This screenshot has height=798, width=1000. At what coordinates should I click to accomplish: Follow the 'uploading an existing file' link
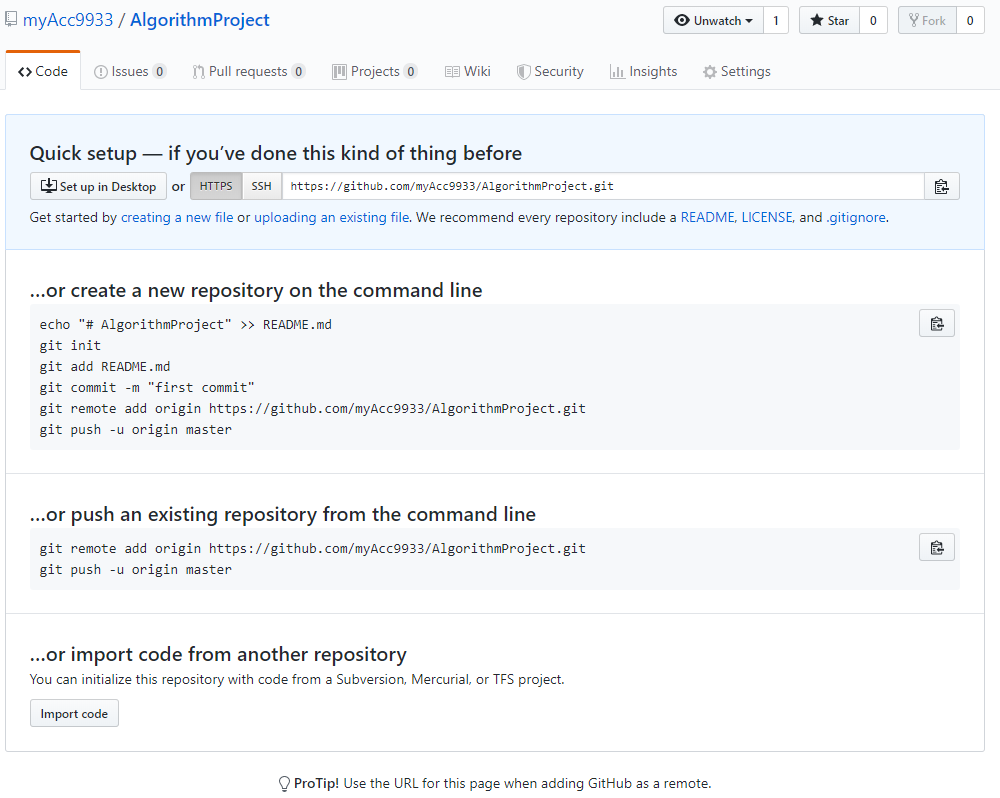pos(332,218)
